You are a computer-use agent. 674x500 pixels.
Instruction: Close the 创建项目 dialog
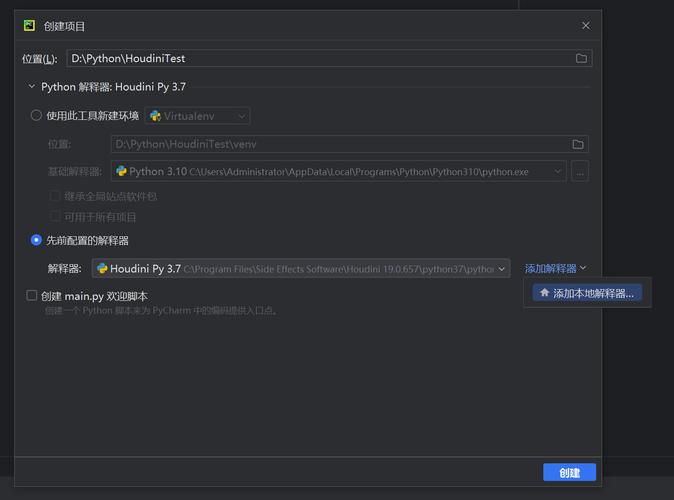(x=585, y=26)
